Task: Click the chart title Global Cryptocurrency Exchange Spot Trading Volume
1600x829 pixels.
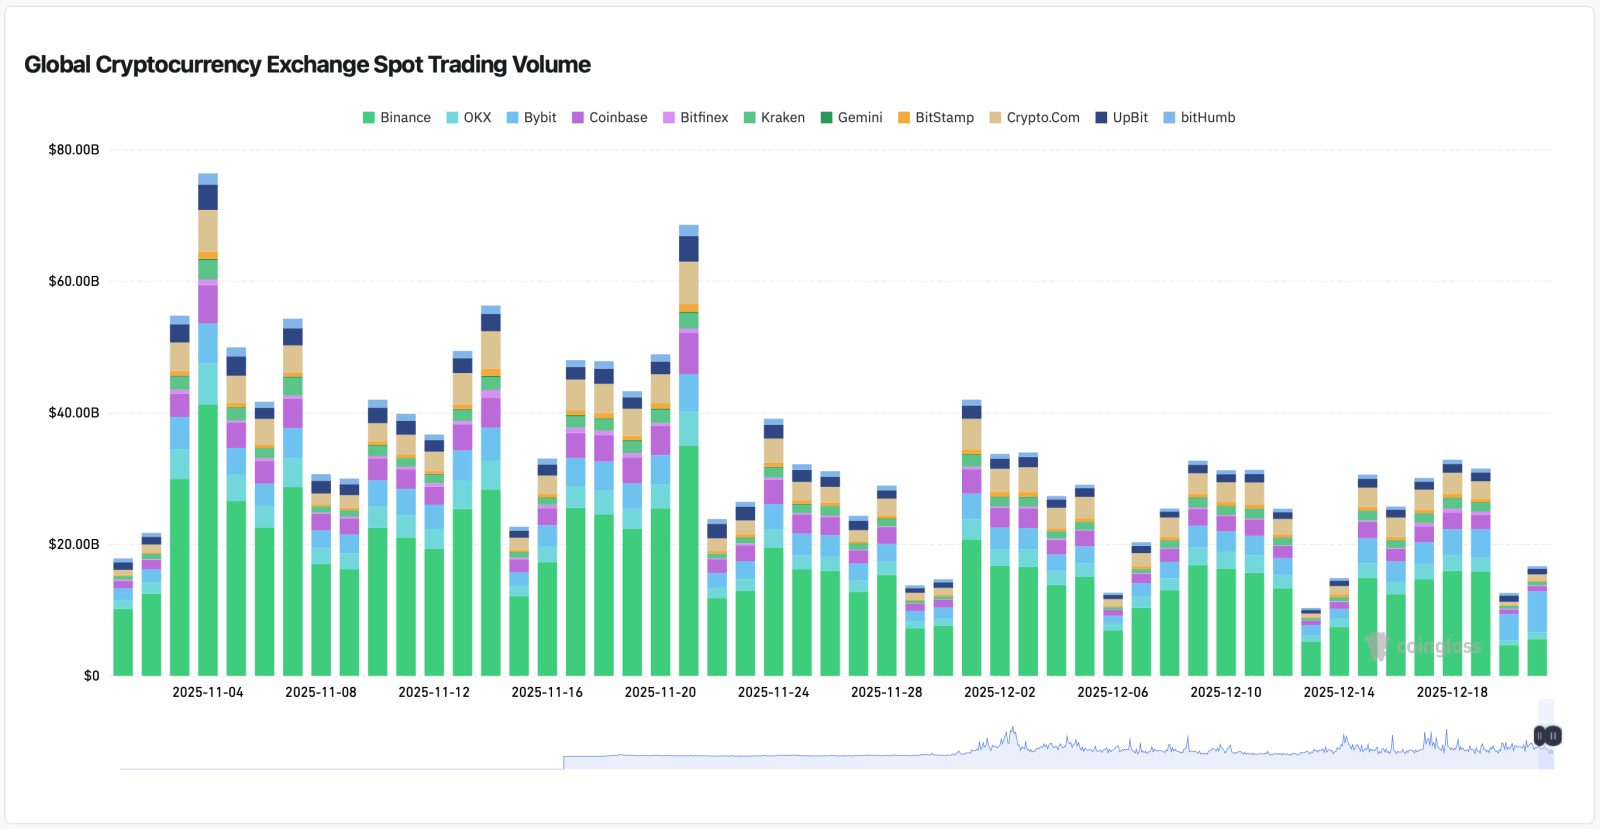Action: [307, 65]
